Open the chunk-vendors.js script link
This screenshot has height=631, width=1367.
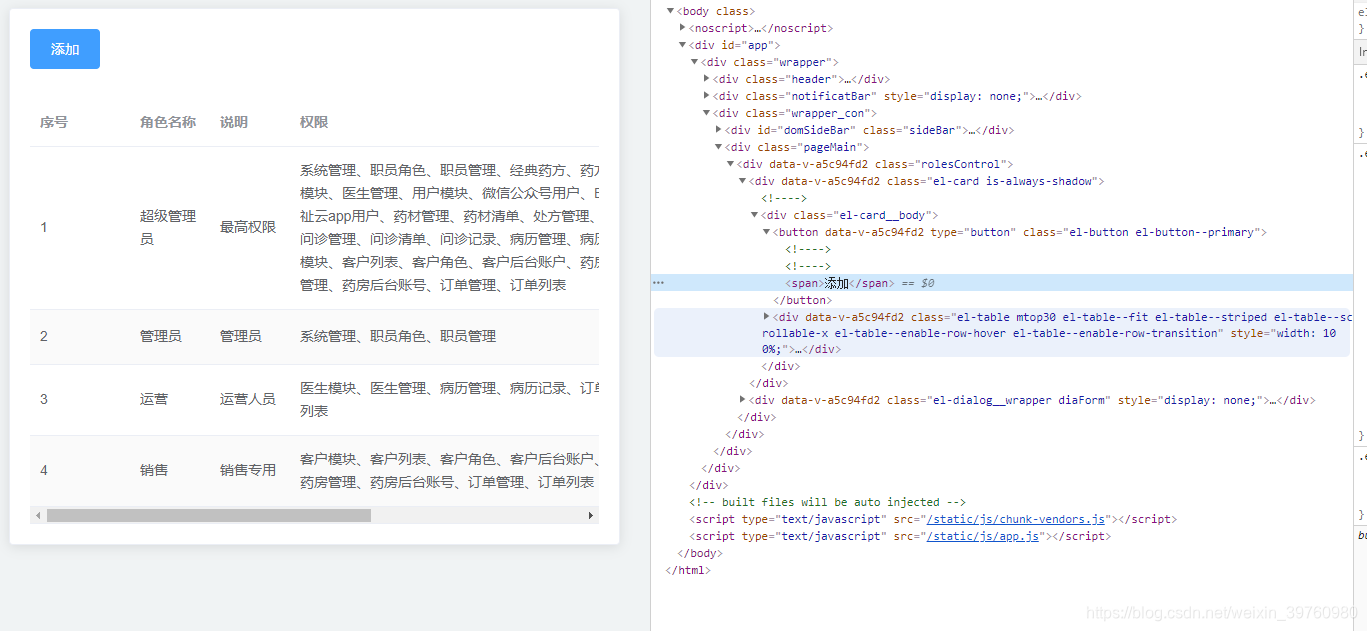(x=1015, y=518)
